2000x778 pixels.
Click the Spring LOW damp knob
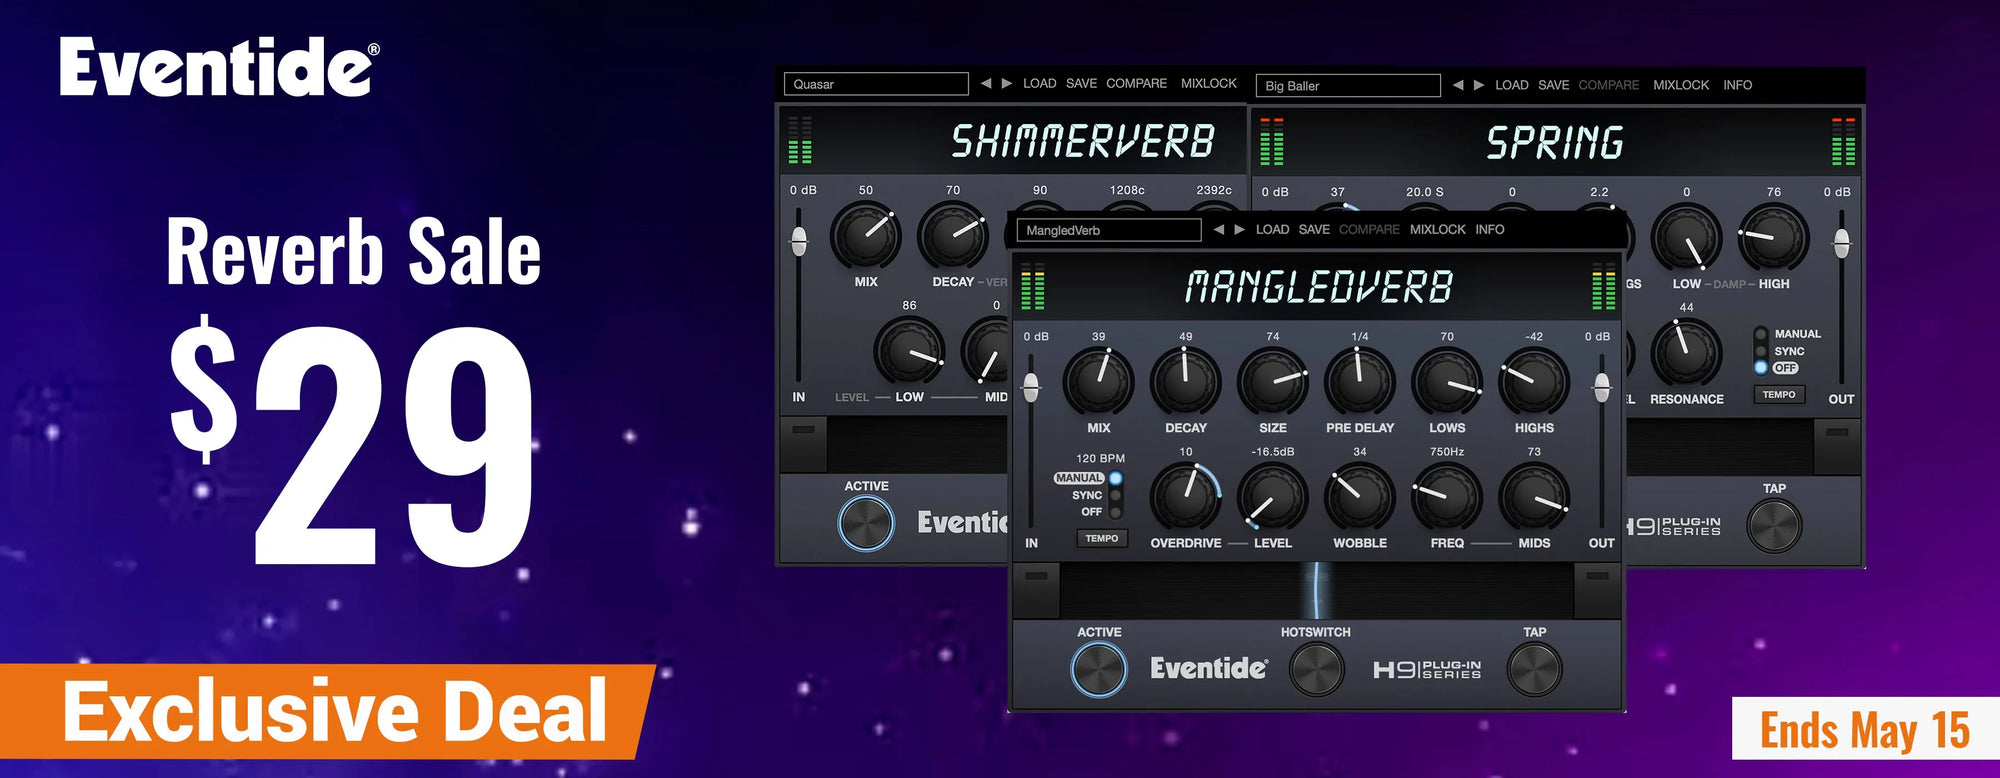[1686, 238]
